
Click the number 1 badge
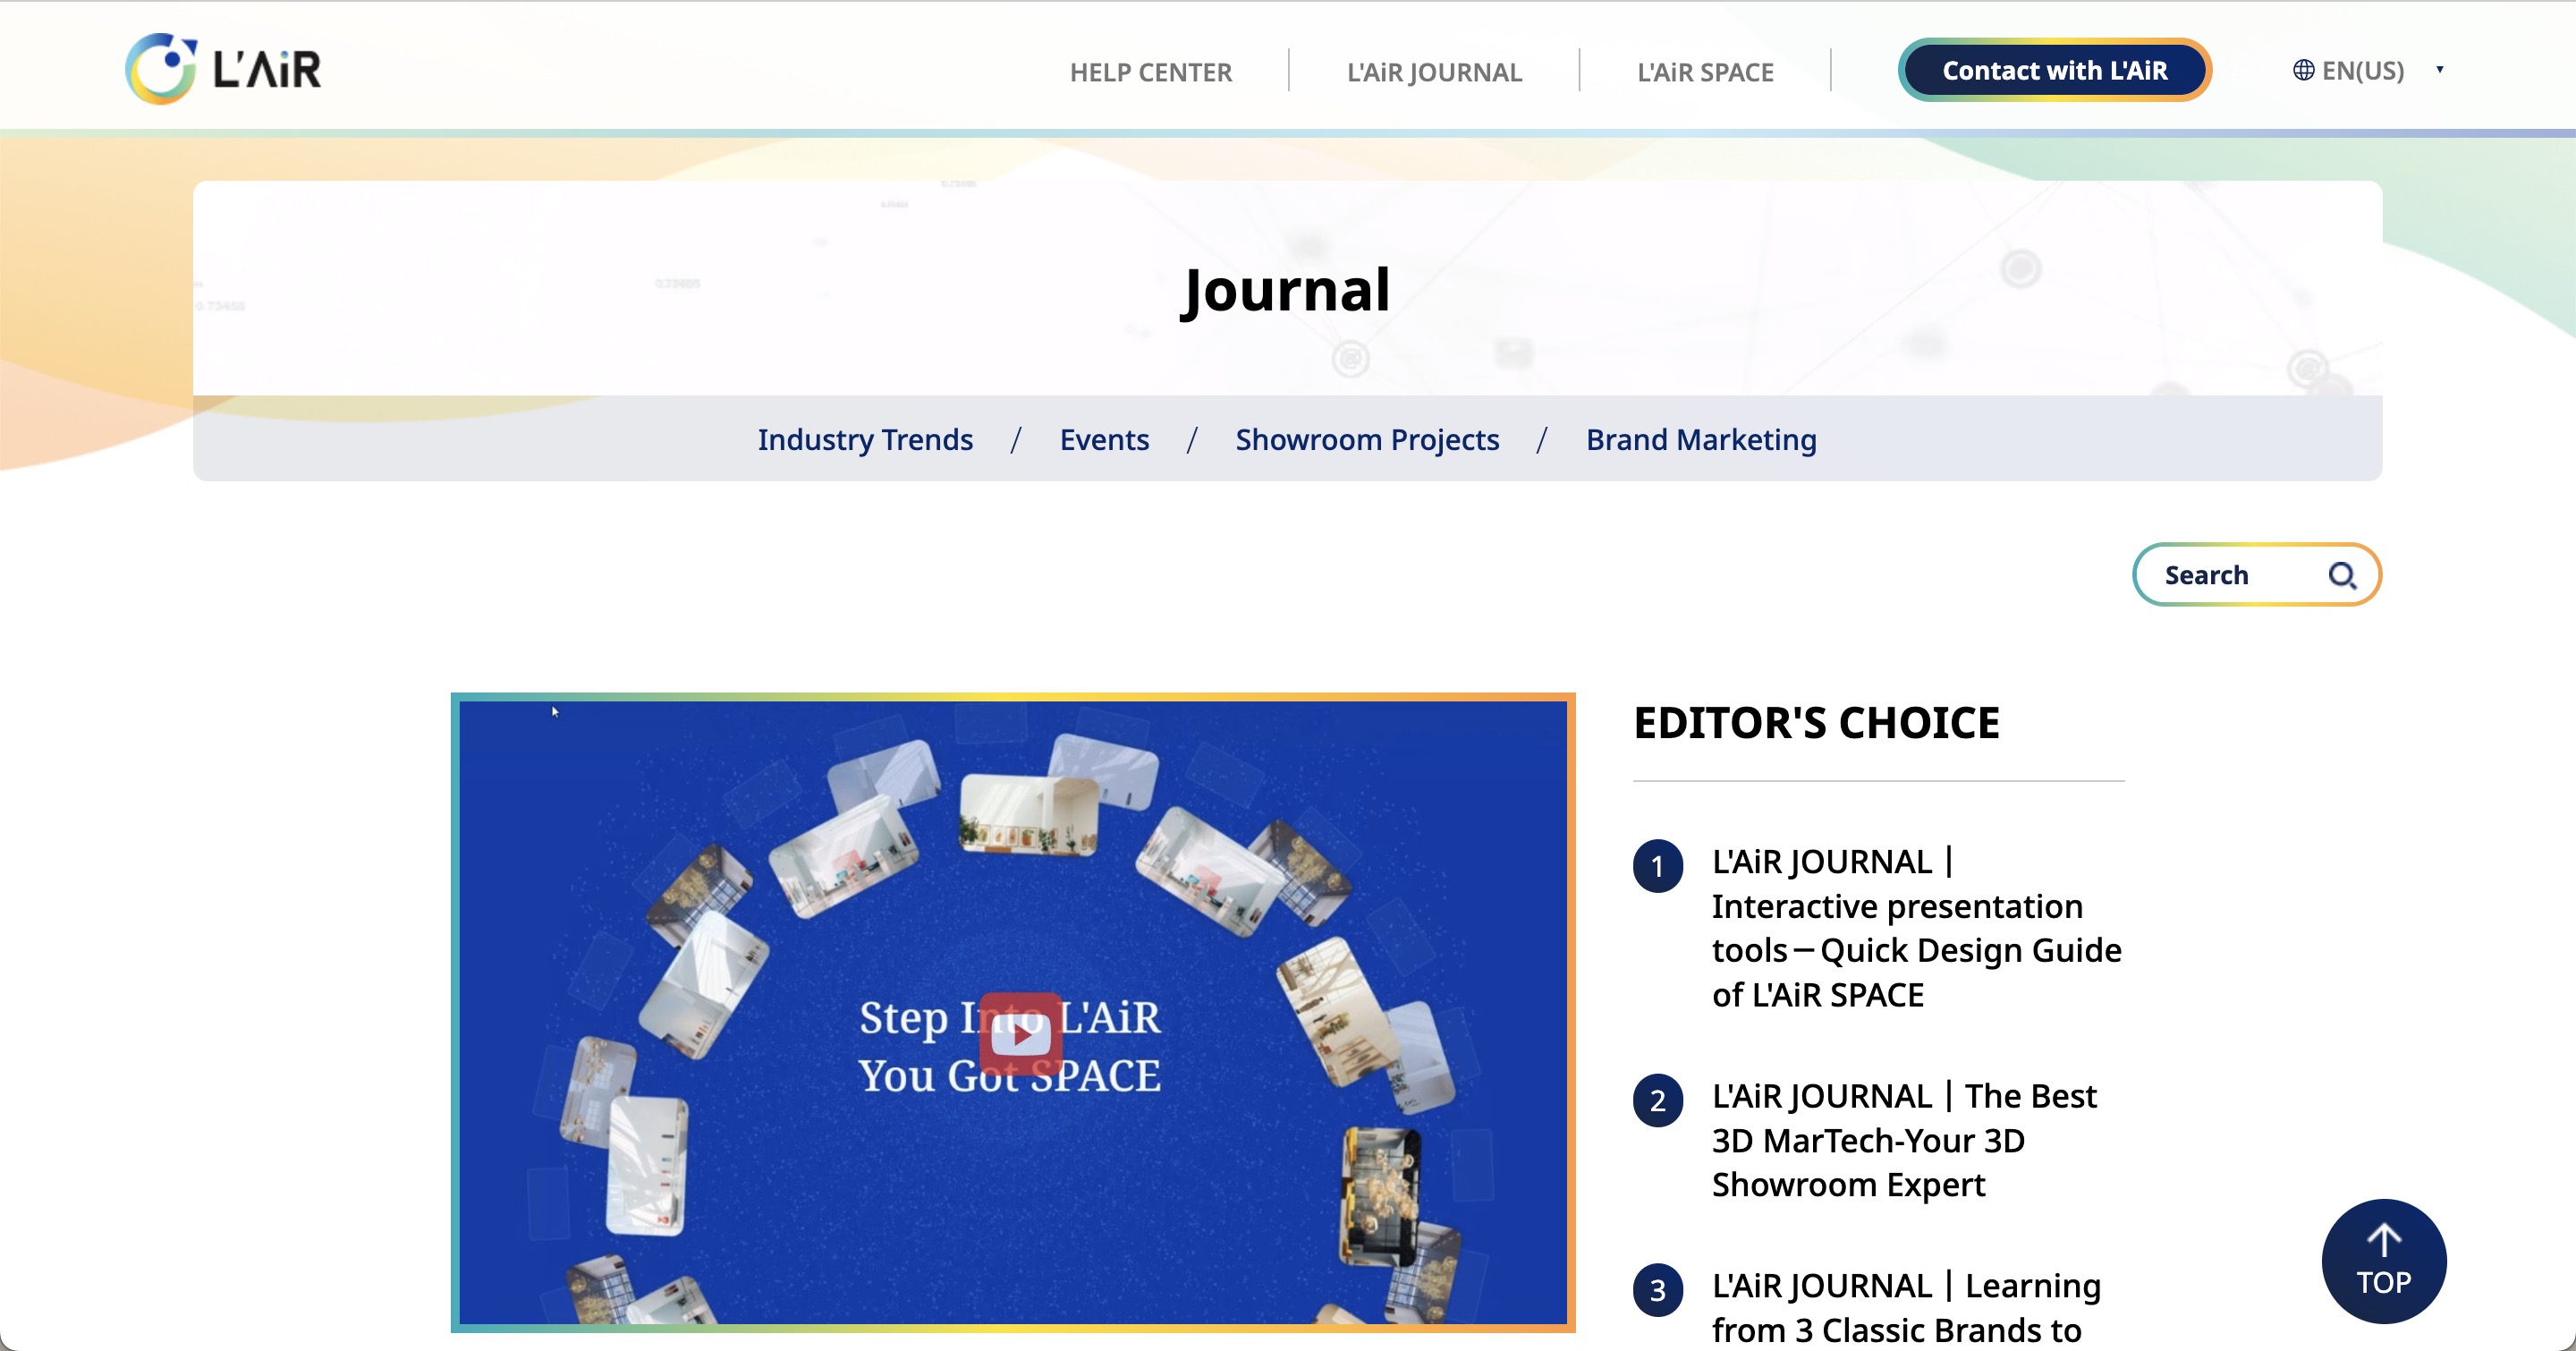1657,866
